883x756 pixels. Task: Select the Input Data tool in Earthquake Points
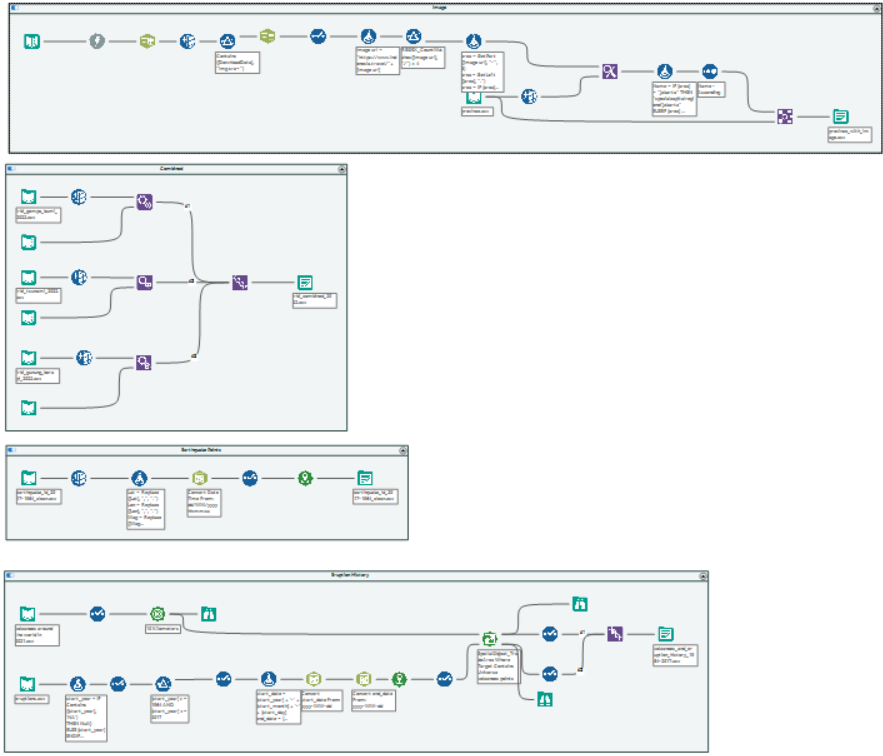tap(29, 478)
